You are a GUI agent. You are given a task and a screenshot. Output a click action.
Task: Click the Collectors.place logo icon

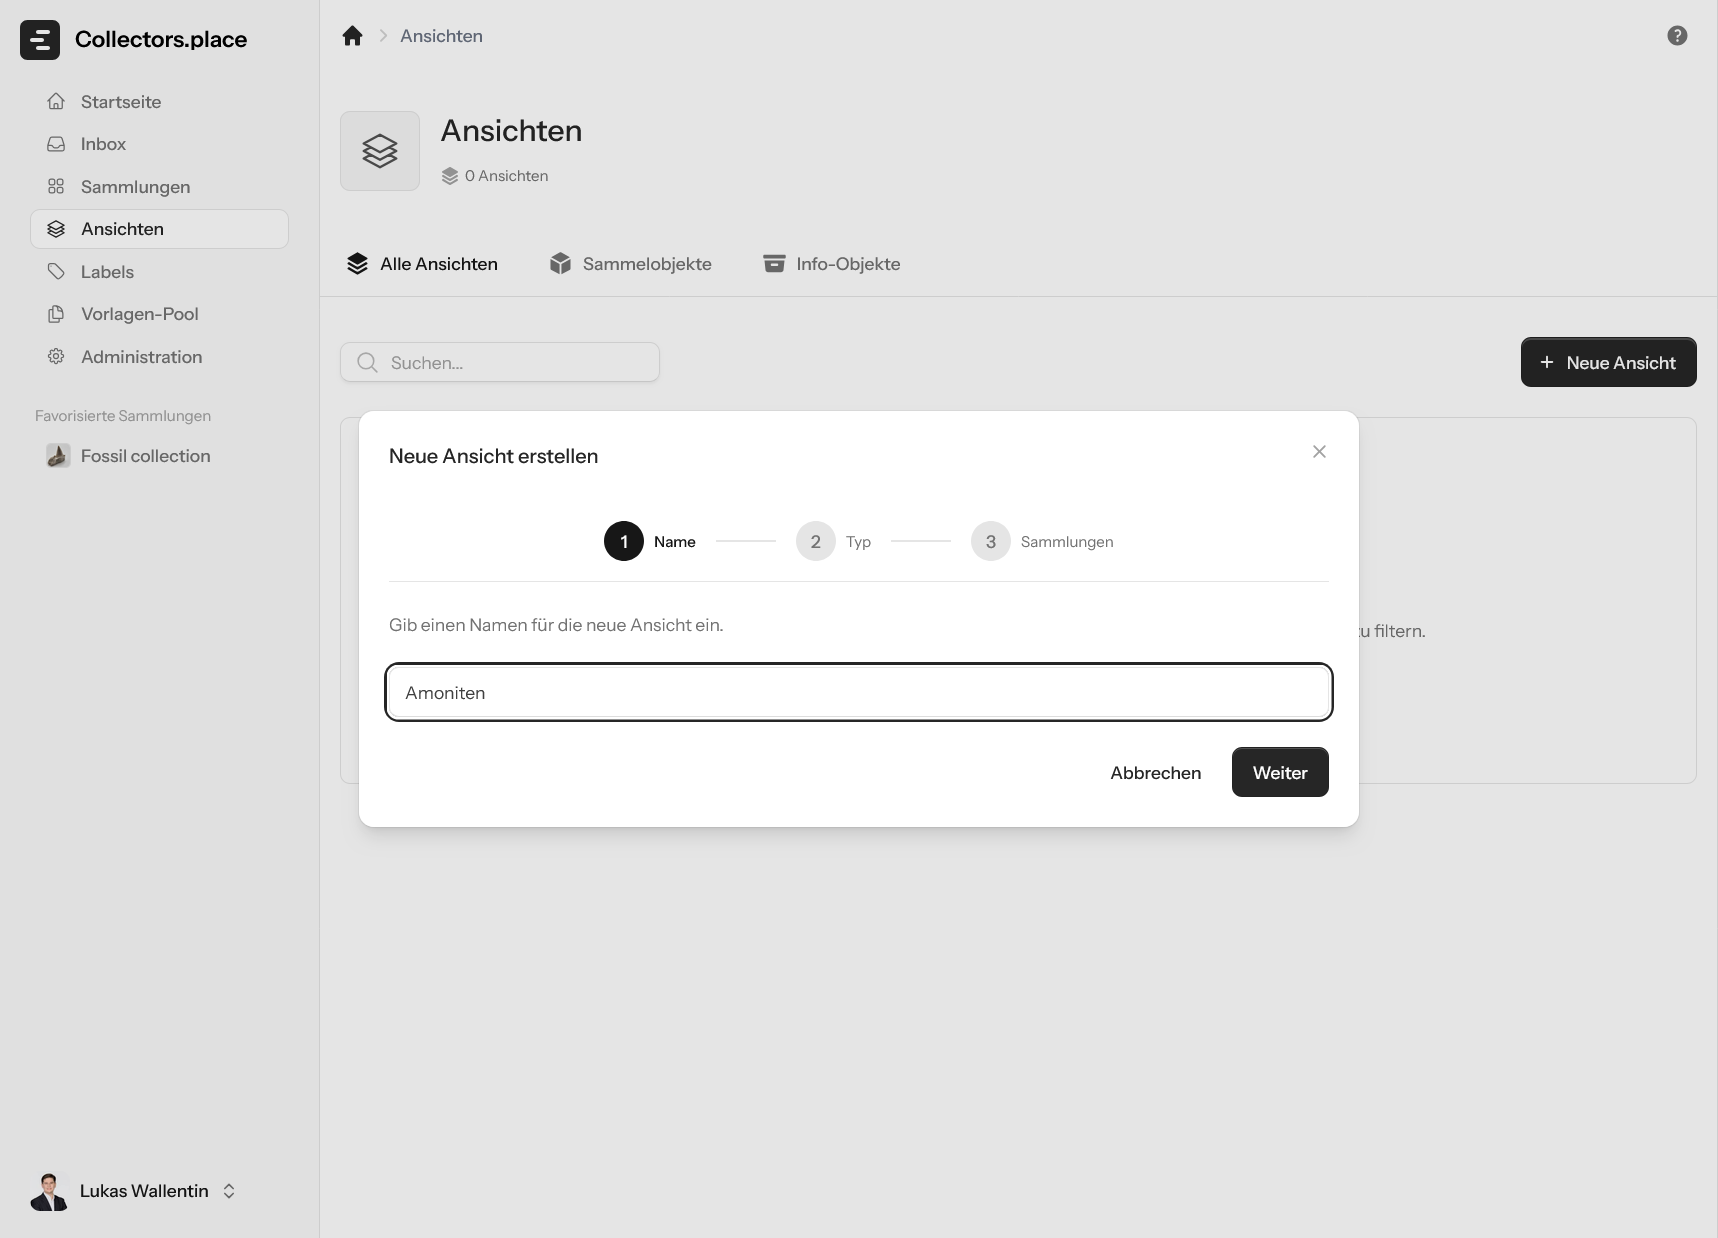[40, 40]
